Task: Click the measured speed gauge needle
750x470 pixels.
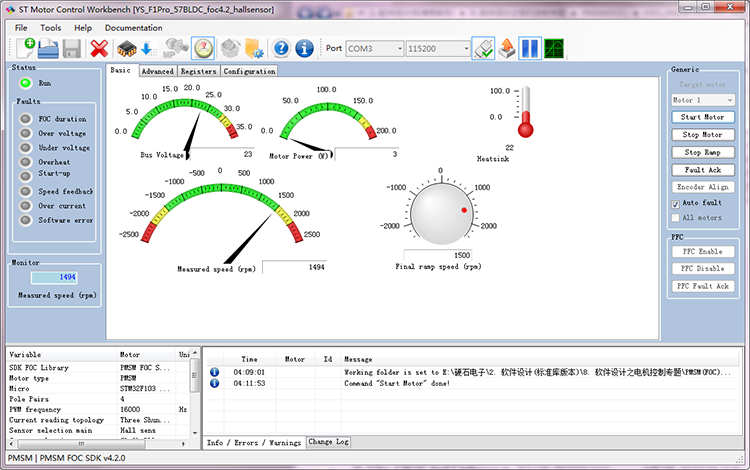Action: [248, 238]
